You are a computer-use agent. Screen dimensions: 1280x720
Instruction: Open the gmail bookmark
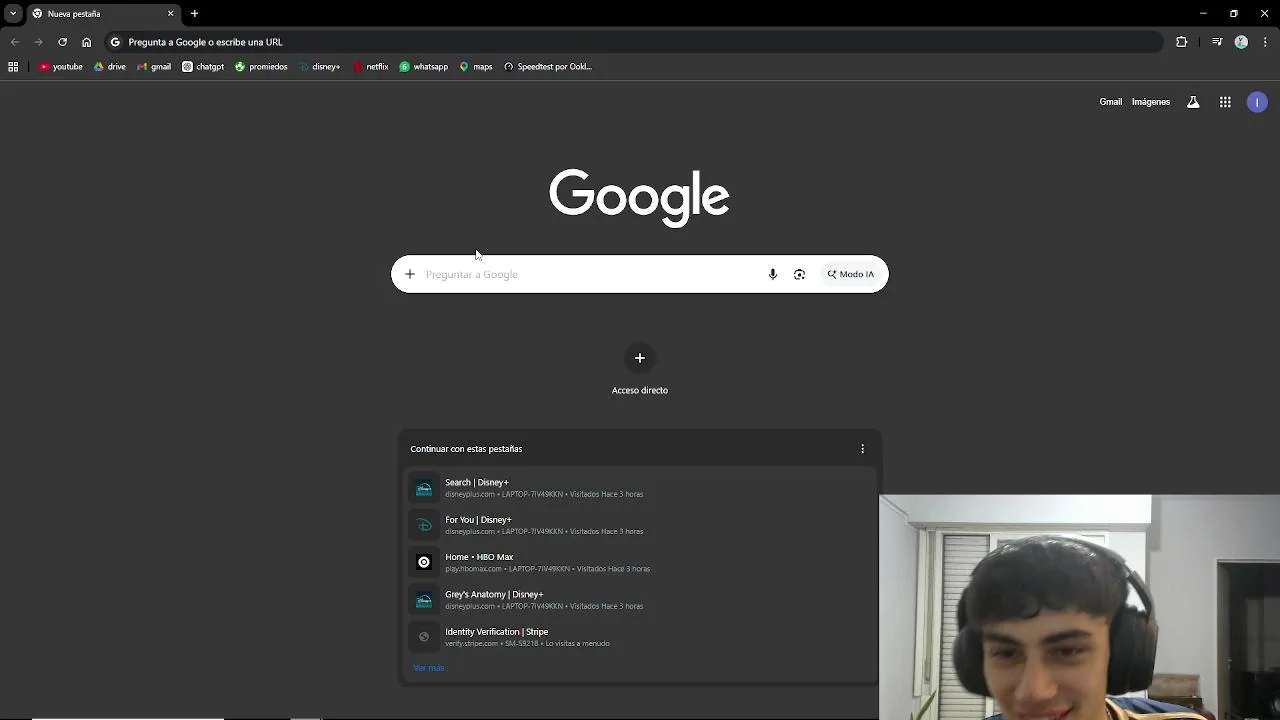(154, 67)
